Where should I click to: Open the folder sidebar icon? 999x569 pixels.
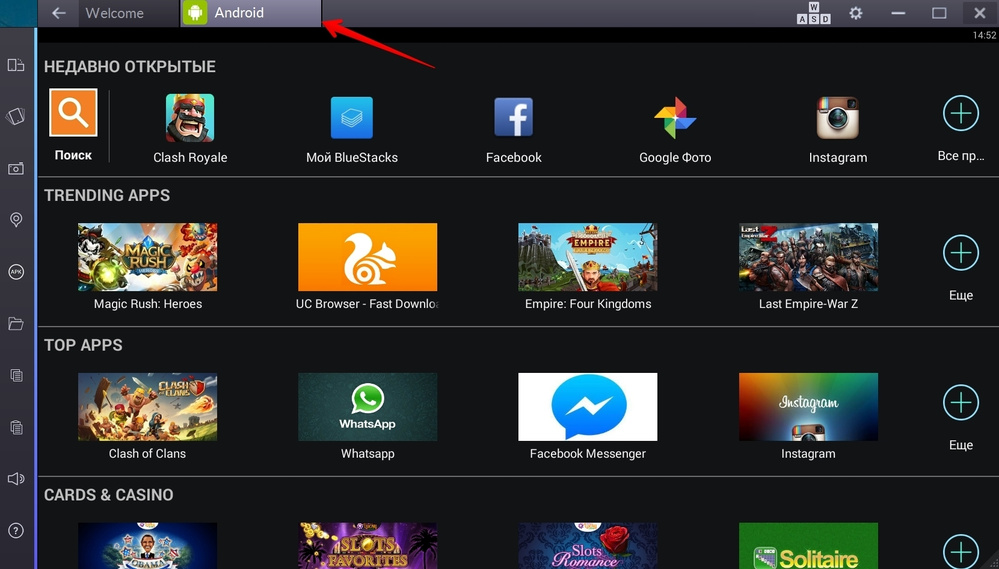[x=16, y=324]
